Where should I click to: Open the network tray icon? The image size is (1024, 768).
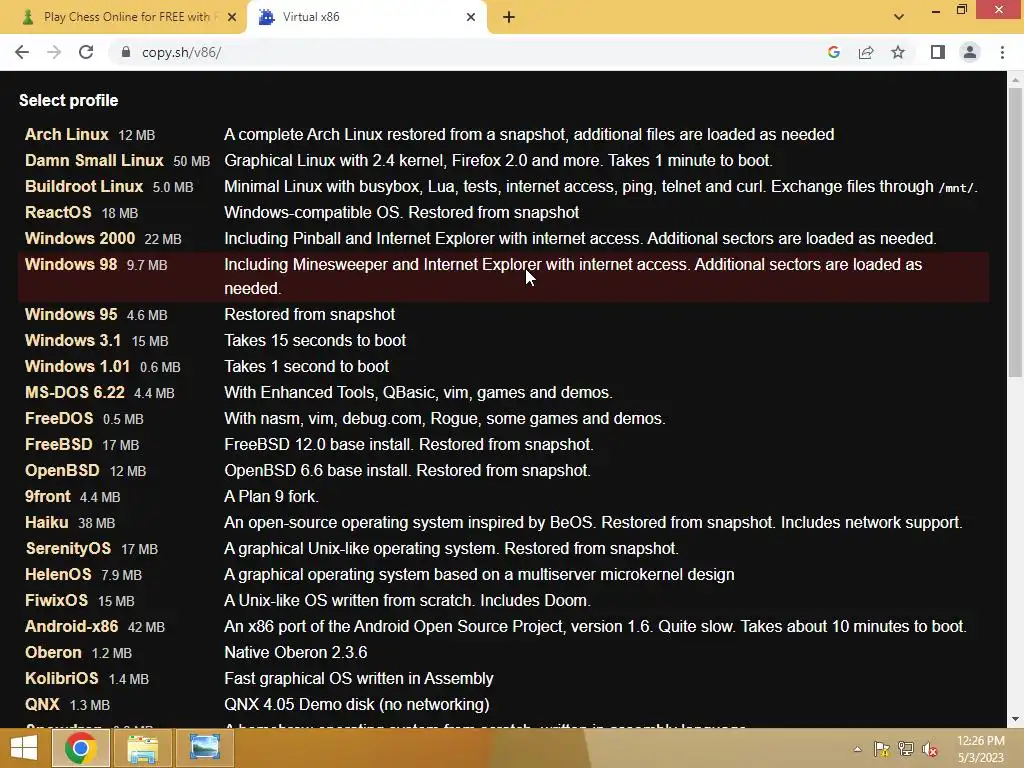[x=906, y=749]
